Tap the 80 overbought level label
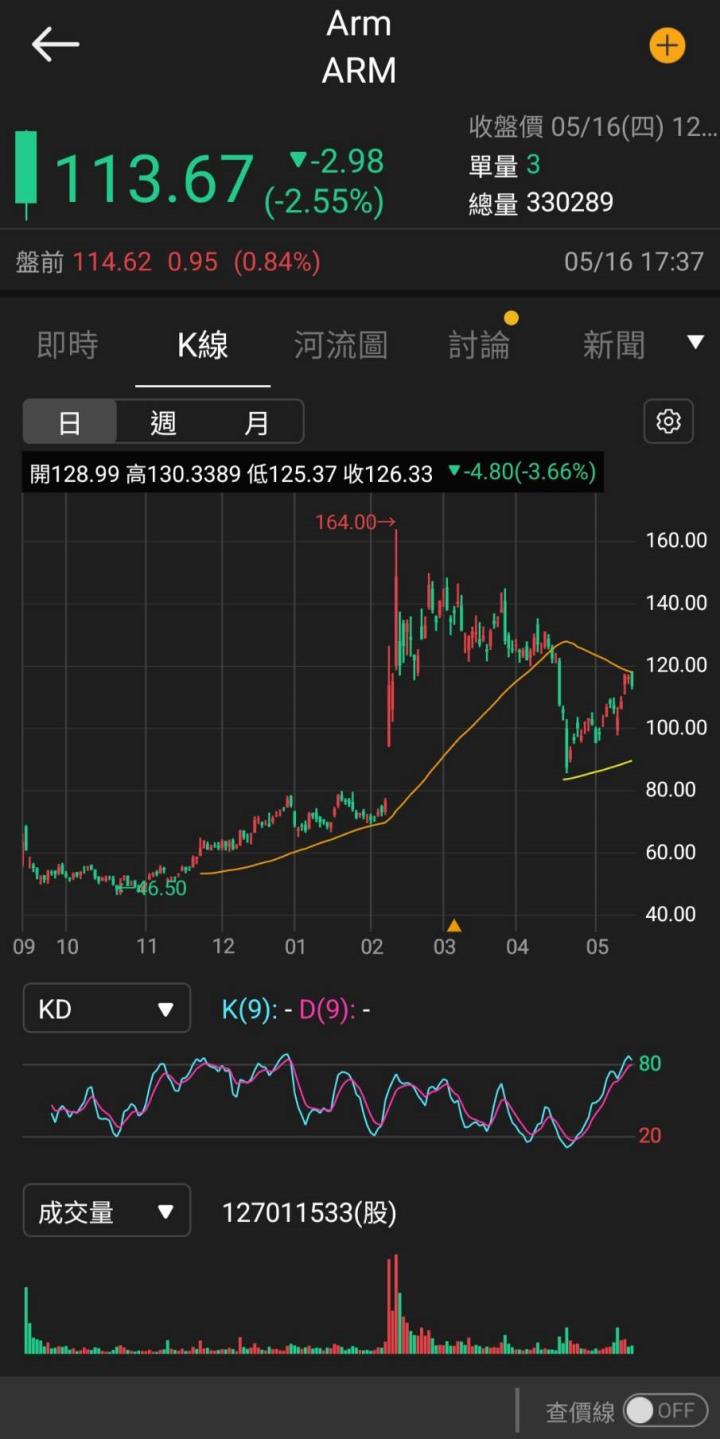This screenshot has height=1439, width=720. 650,1064
